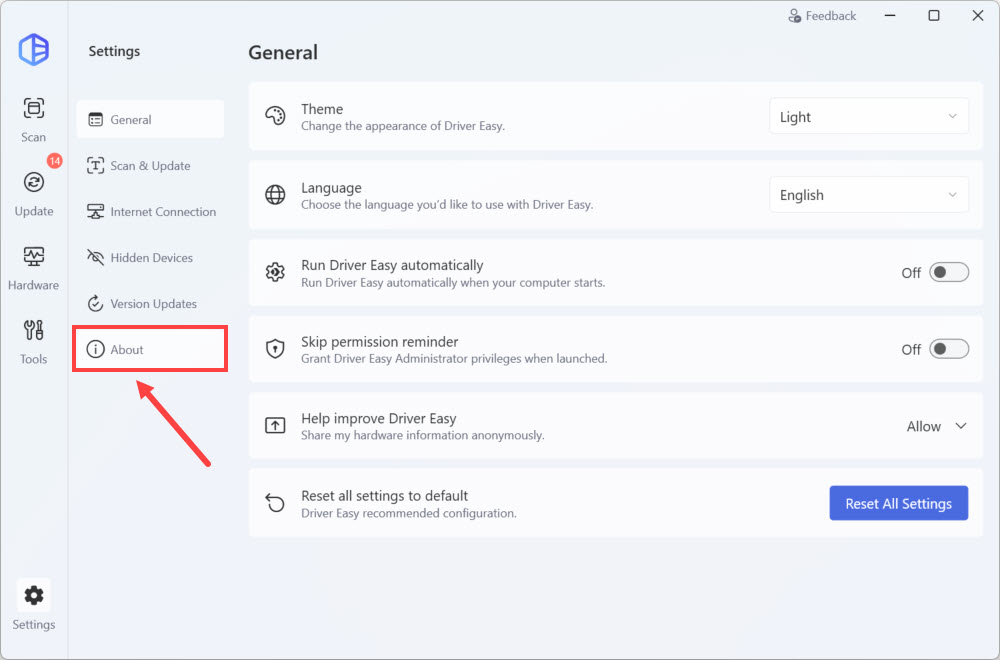Screen dimensions: 1000x660
Task: Open the Hidden Devices settings page
Action: click(150, 258)
